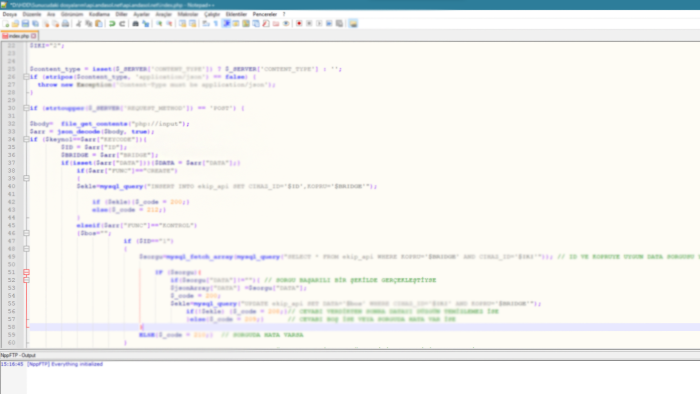Image resolution: width=700 pixels, height=394 pixels.
Task: Create a new file via toolbar icon
Action: (5, 23)
